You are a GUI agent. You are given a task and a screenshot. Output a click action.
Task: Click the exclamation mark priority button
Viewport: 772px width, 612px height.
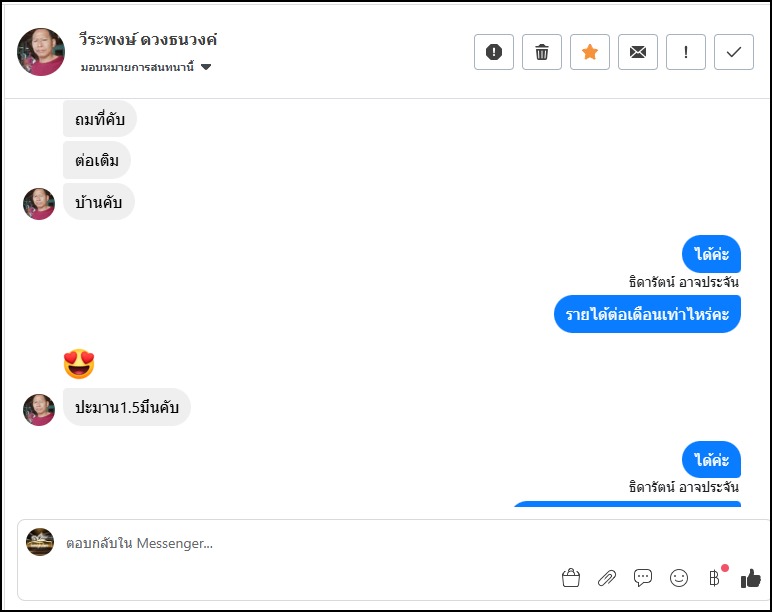(x=686, y=53)
